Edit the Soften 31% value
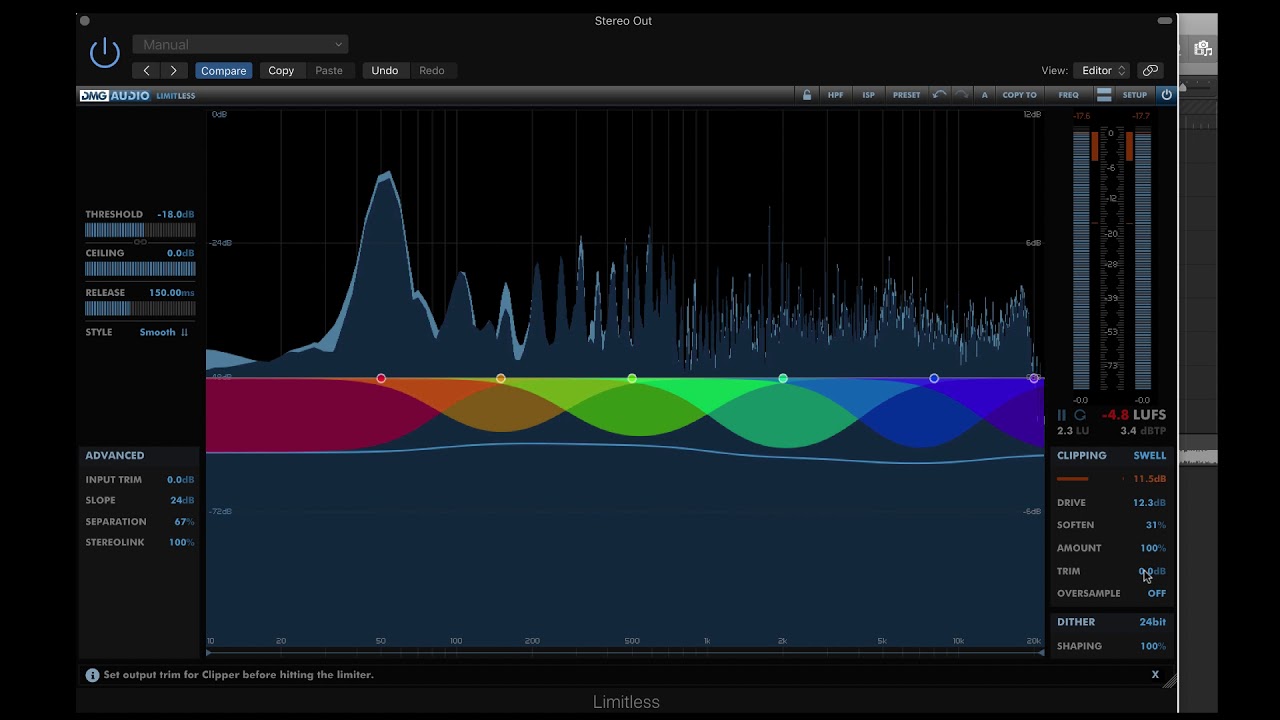The width and height of the screenshot is (1280, 720). [x=1156, y=525]
